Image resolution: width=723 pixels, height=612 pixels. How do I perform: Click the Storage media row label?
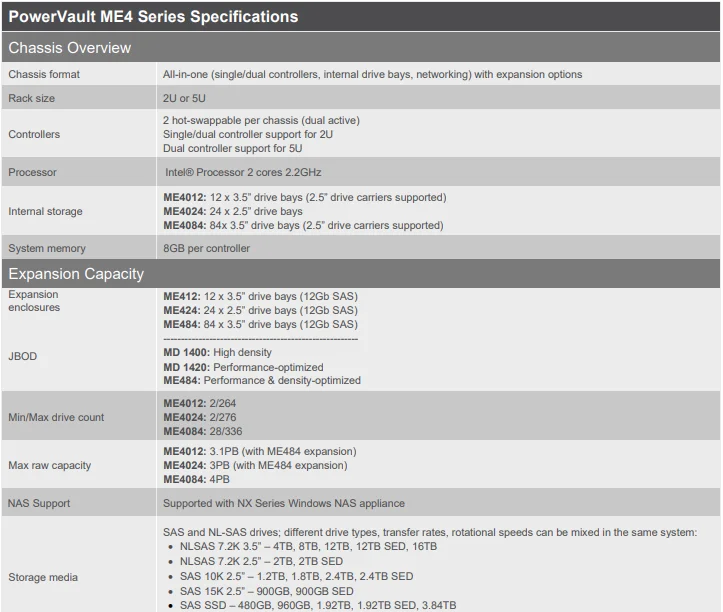(43, 577)
